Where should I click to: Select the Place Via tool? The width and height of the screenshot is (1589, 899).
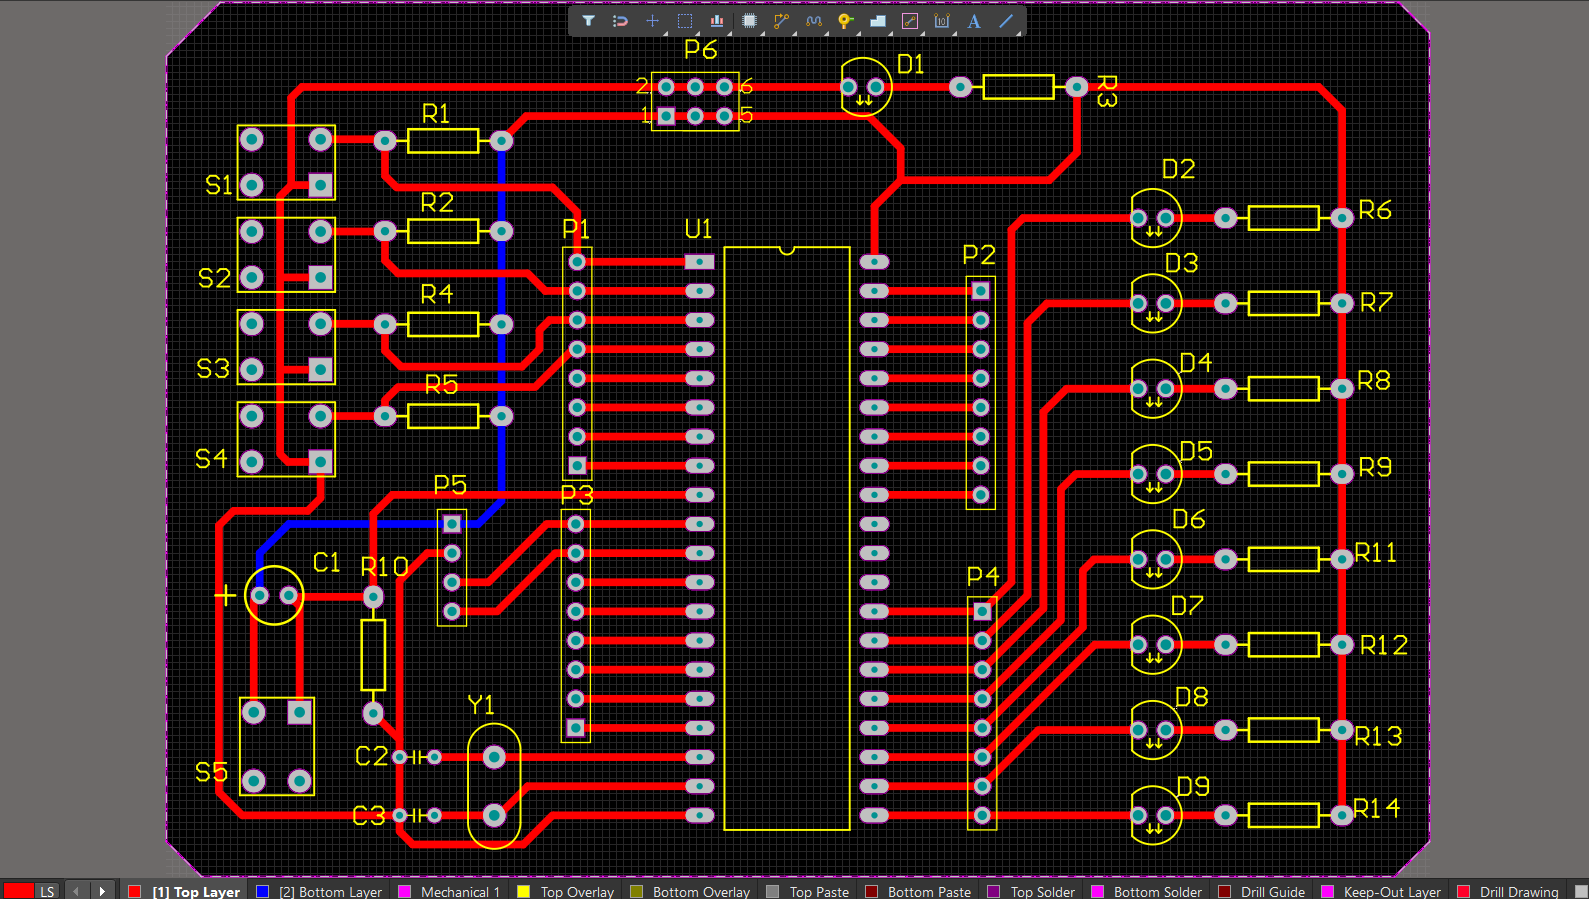(x=845, y=21)
